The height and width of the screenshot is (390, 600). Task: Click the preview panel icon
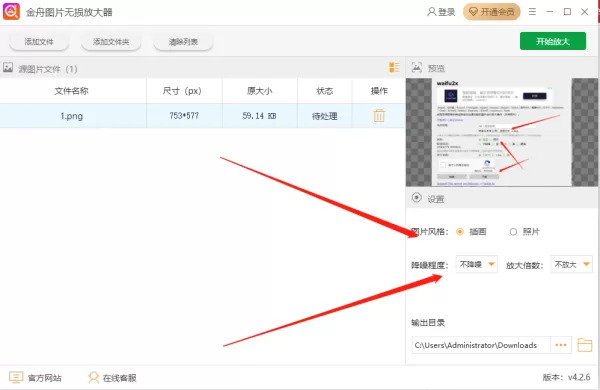(x=416, y=68)
